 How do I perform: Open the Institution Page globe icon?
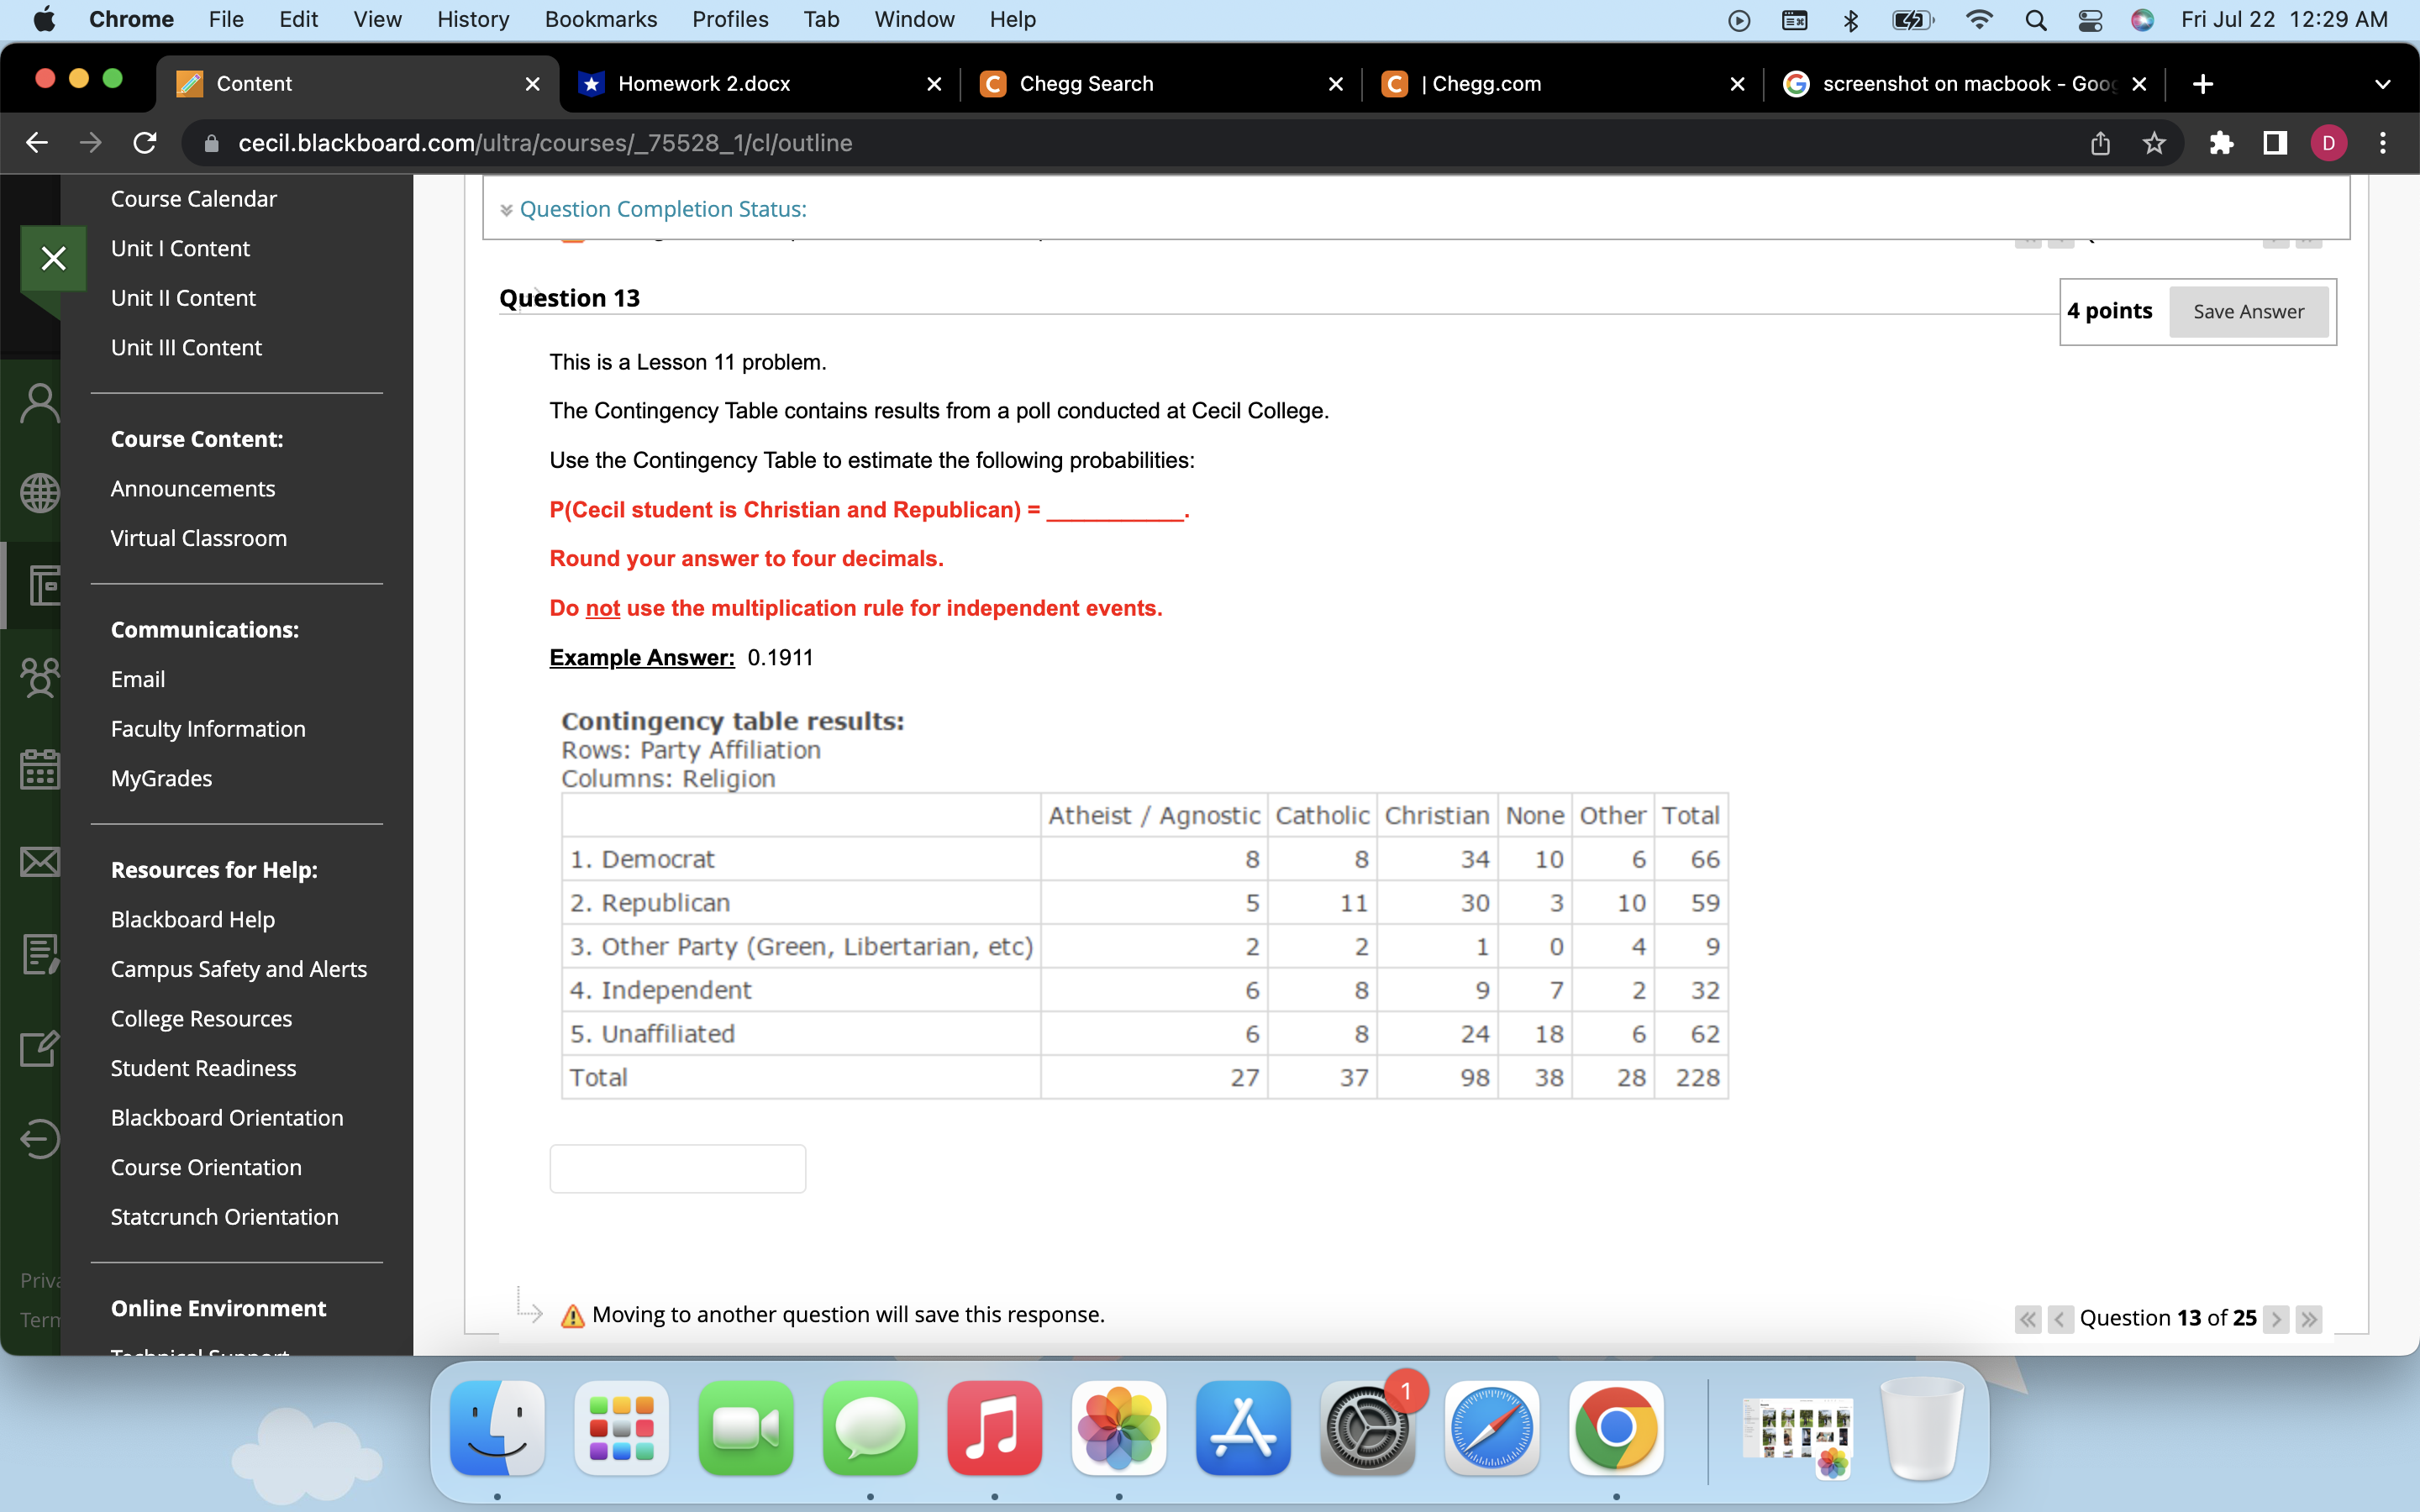[x=39, y=492]
